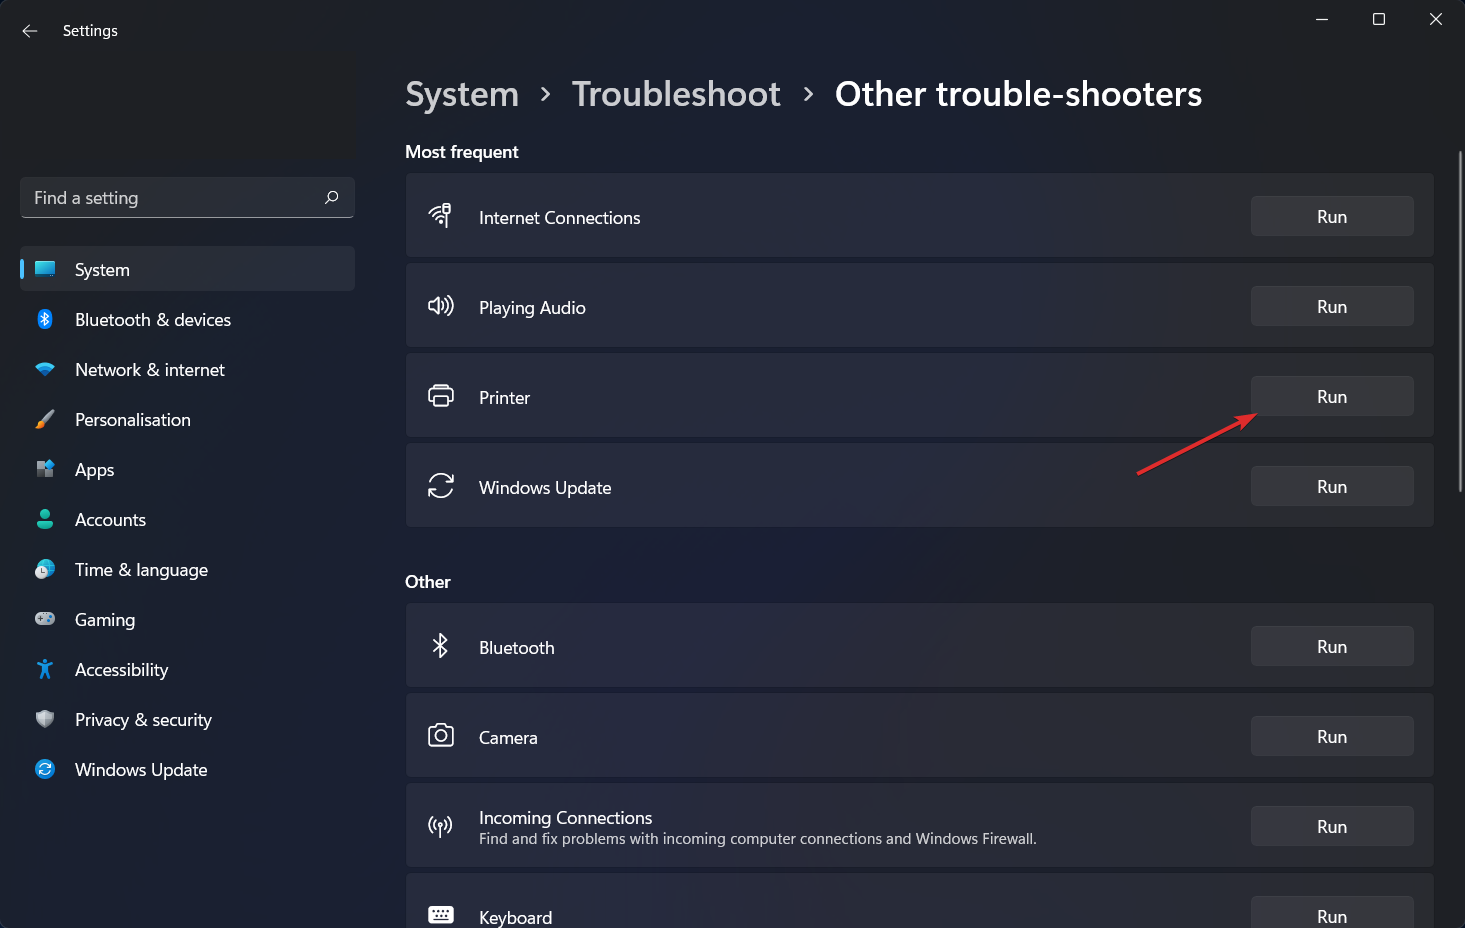Image resolution: width=1465 pixels, height=928 pixels.
Task: Click the Apps sidebar icon
Action: 45,469
